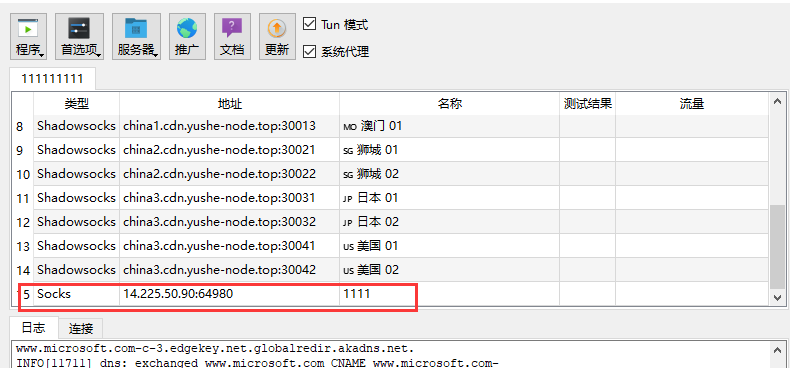This screenshot has width=790, height=368.
Task: Click the 更新 update button
Action: tap(277, 37)
